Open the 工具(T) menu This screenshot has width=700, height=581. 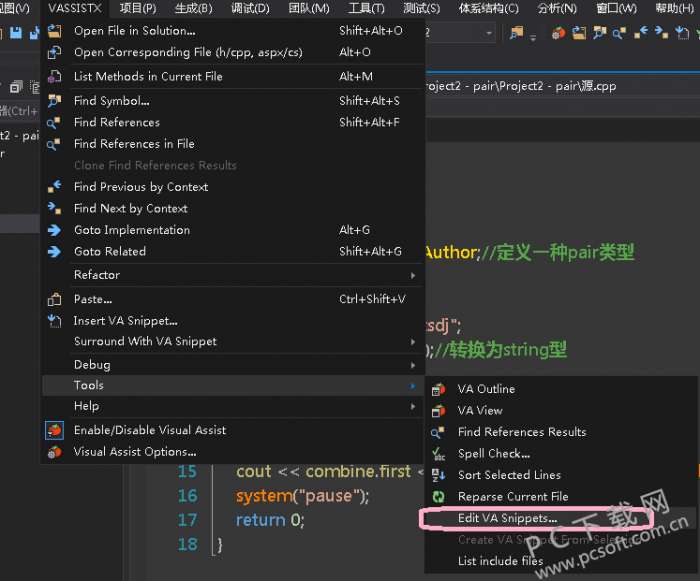pos(366,8)
